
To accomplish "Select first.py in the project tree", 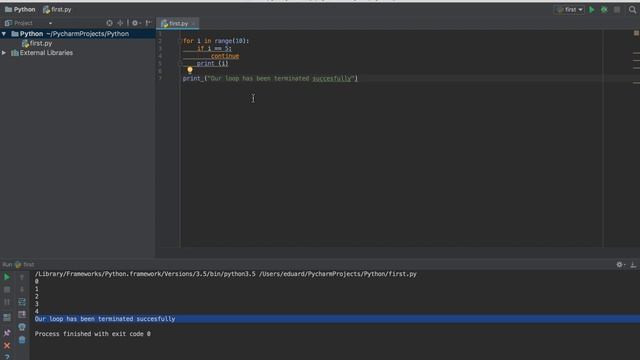I will 37,43.
